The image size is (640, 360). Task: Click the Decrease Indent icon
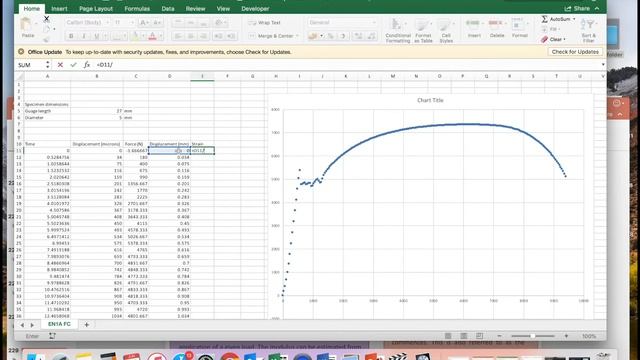click(218, 36)
